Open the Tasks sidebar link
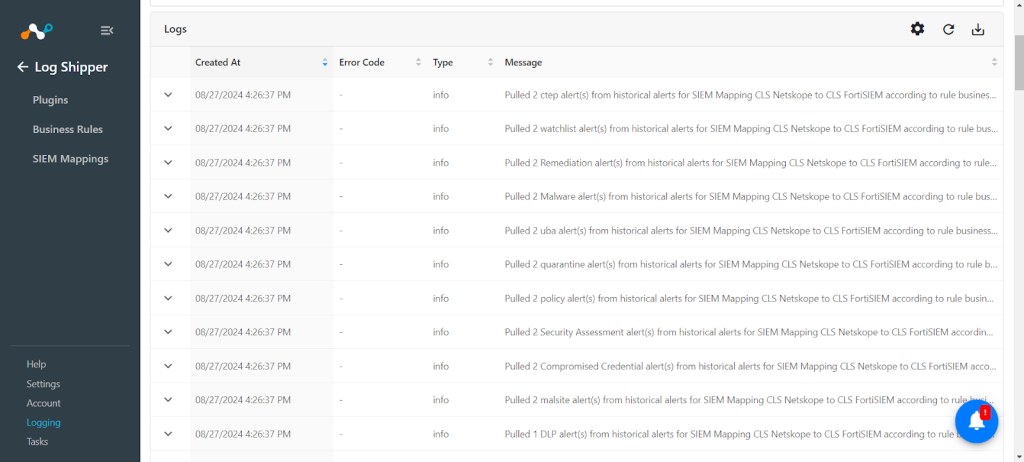 tap(37, 442)
